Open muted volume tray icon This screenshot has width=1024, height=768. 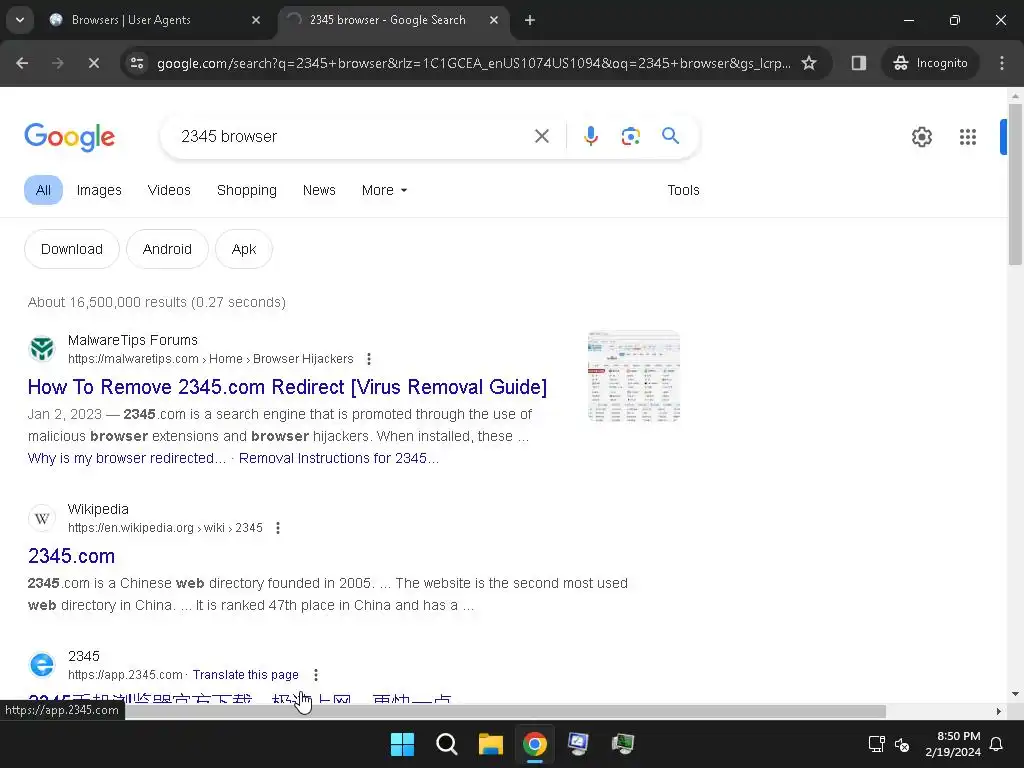tap(902, 744)
